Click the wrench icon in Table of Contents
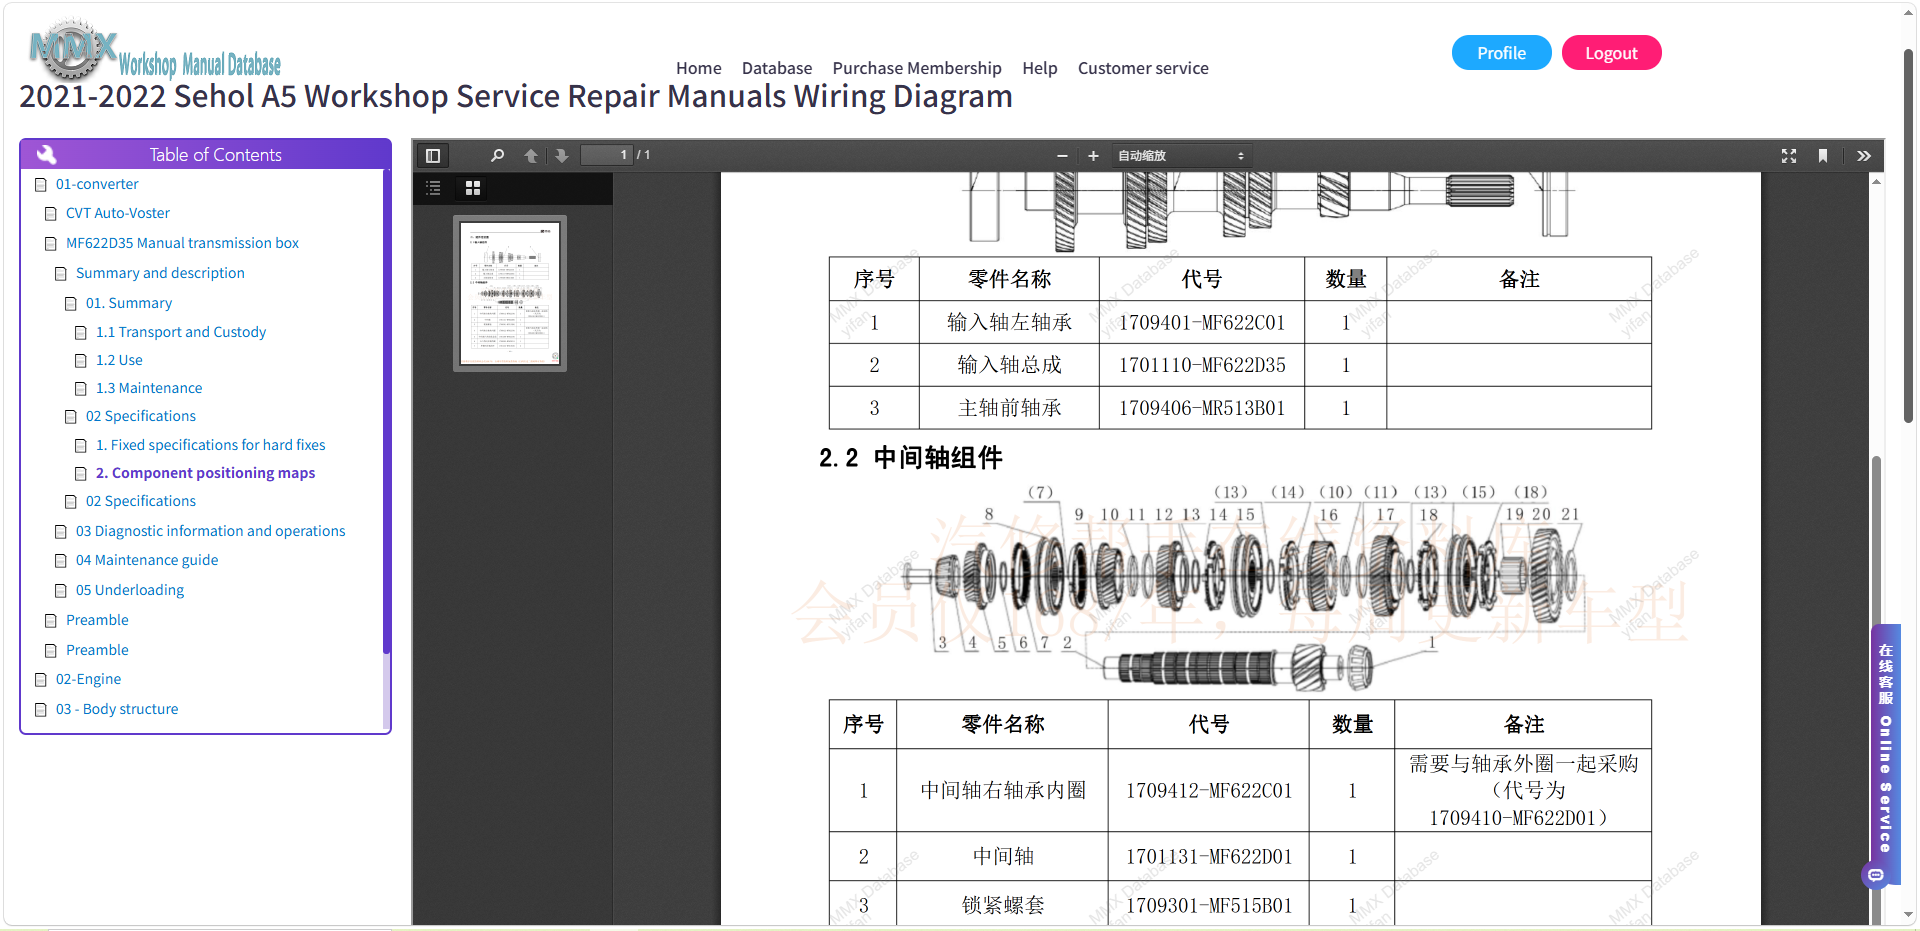The image size is (1920, 931). (x=46, y=155)
